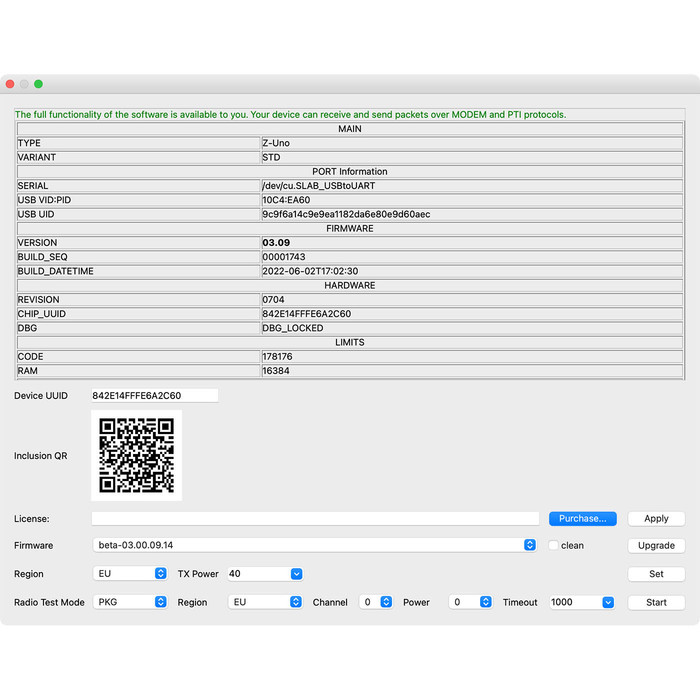Enable the clean checkbox
The height and width of the screenshot is (700, 700).
pyautogui.click(x=554, y=546)
